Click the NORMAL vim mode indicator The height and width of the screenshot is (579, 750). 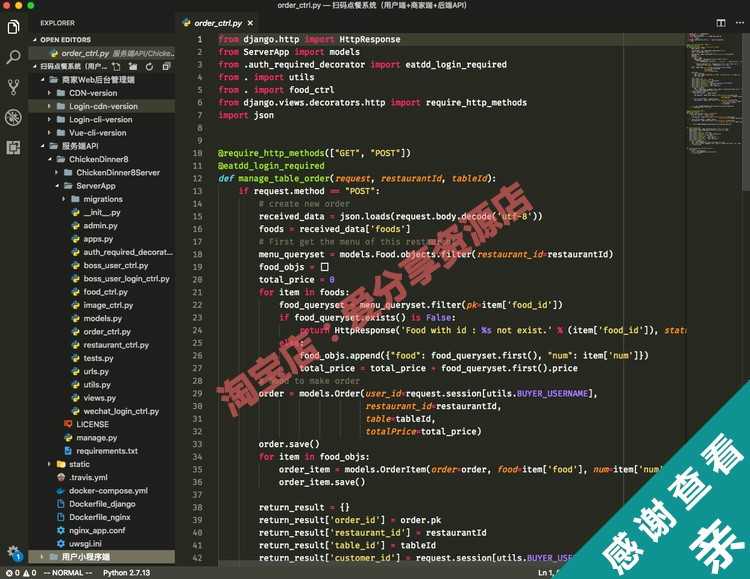(x=67, y=573)
